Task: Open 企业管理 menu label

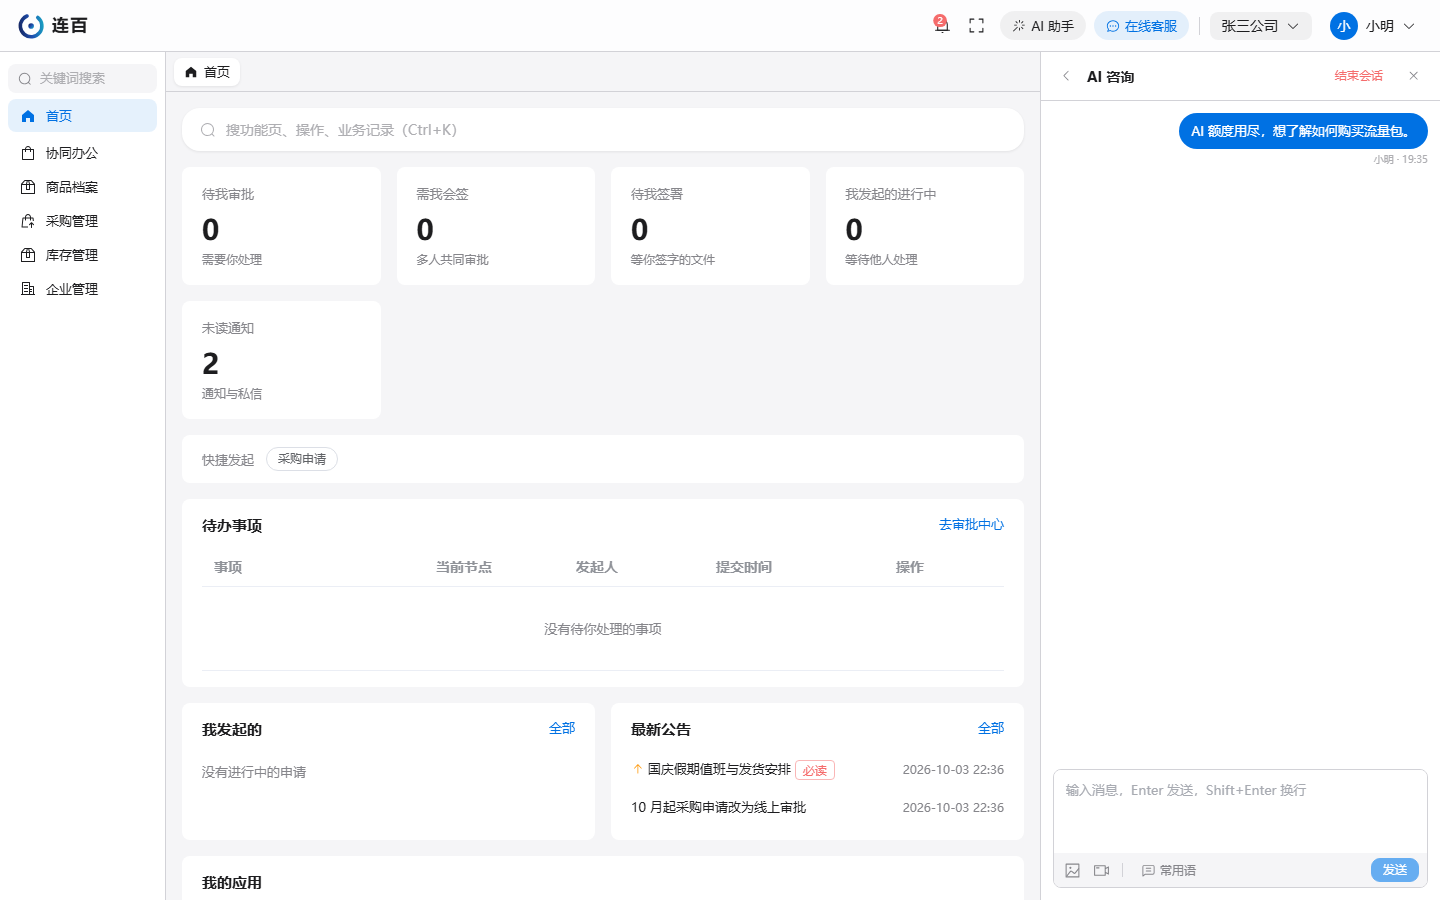Action: click(x=72, y=289)
